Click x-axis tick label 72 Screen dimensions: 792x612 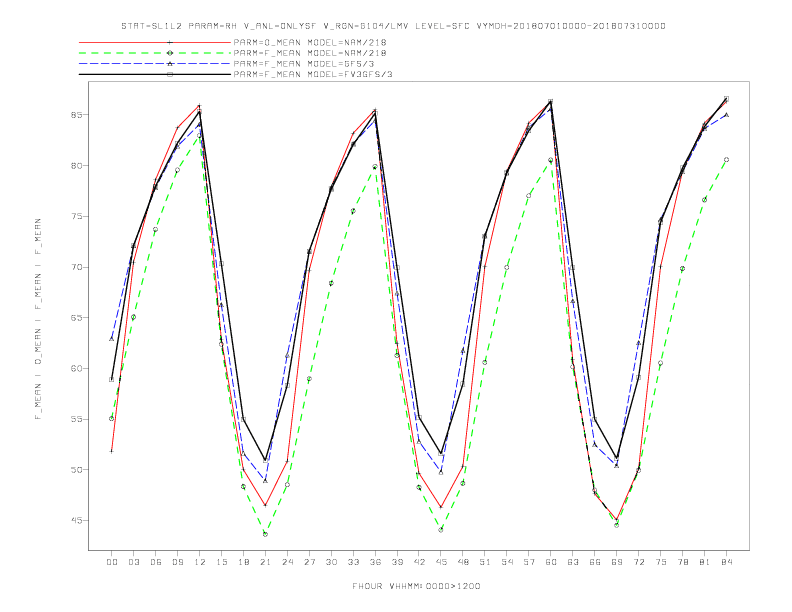coord(638,562)
